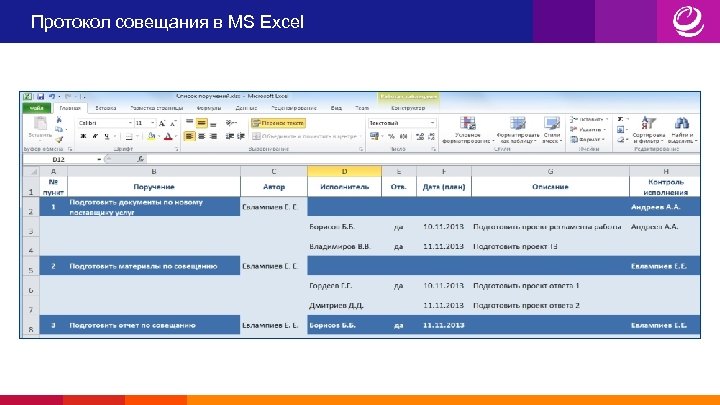Toggle Bottom Align for cell text
The width and height of the screenshot is (720, 405).
(213, 123)
